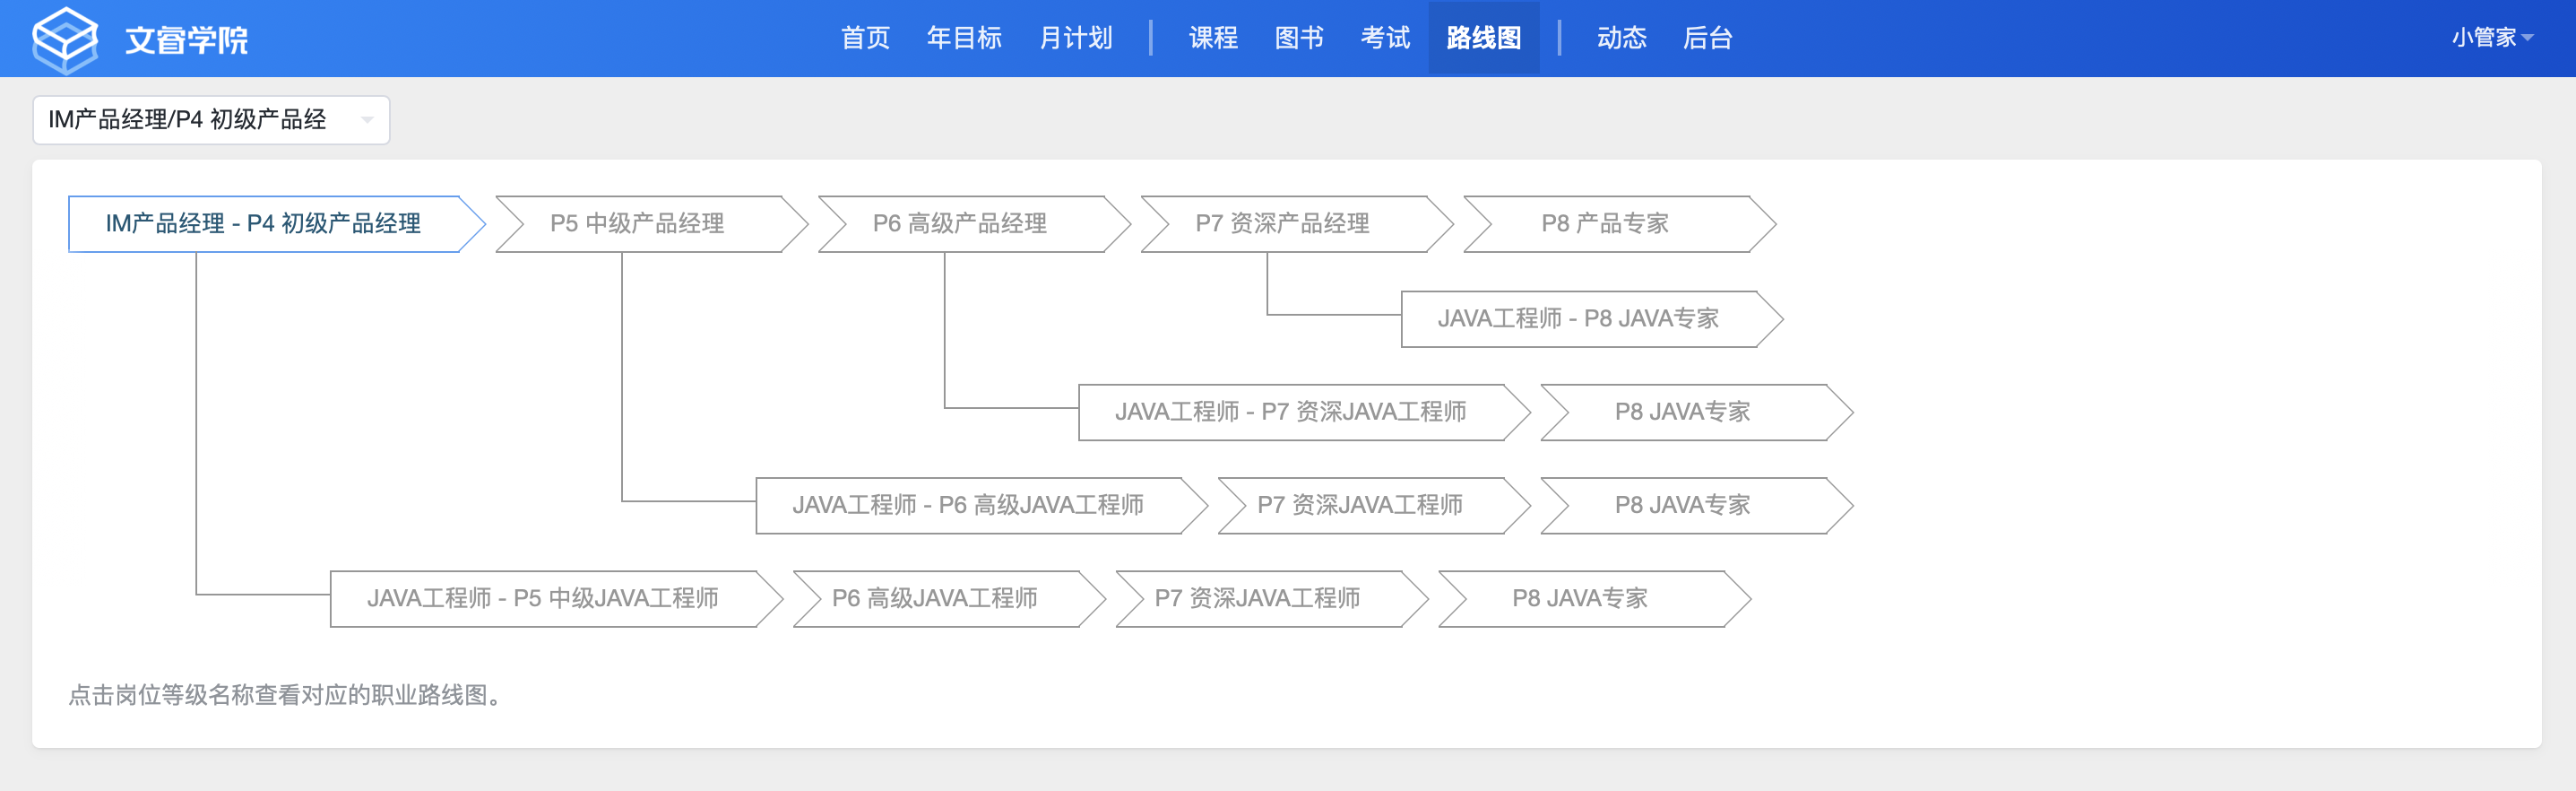Click the P6 高级产品经理 node

tap(974, 224)
